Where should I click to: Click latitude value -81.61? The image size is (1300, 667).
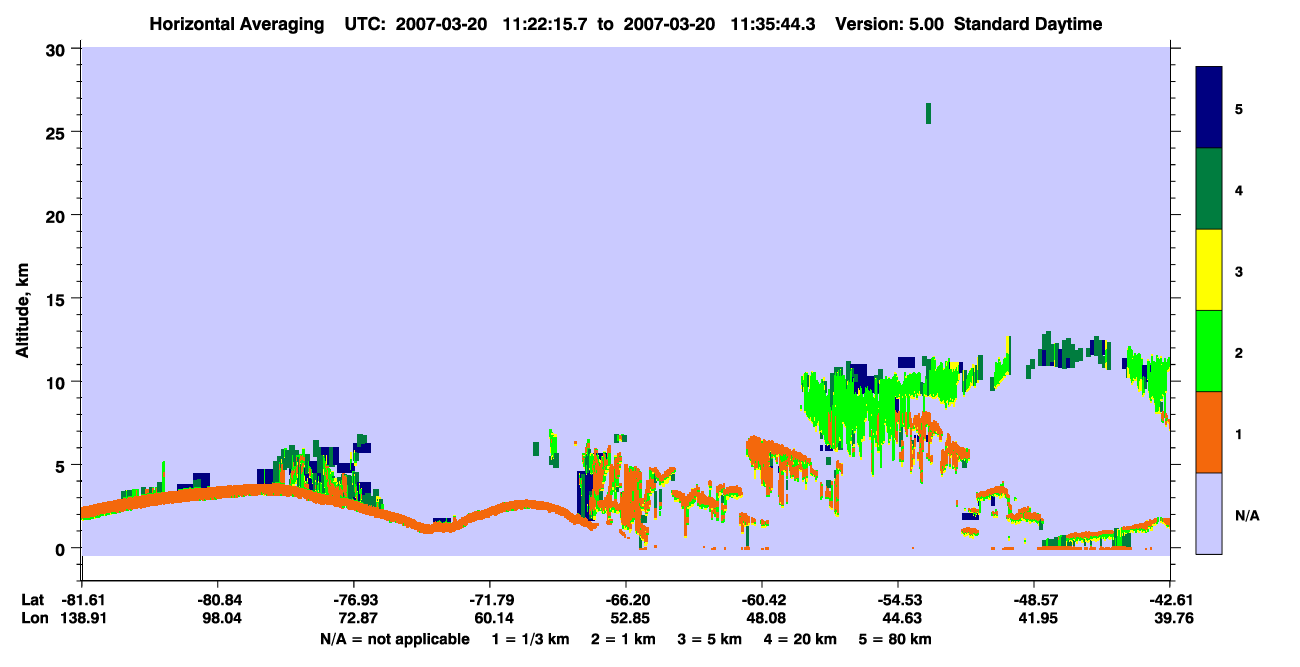coord(81,599)
